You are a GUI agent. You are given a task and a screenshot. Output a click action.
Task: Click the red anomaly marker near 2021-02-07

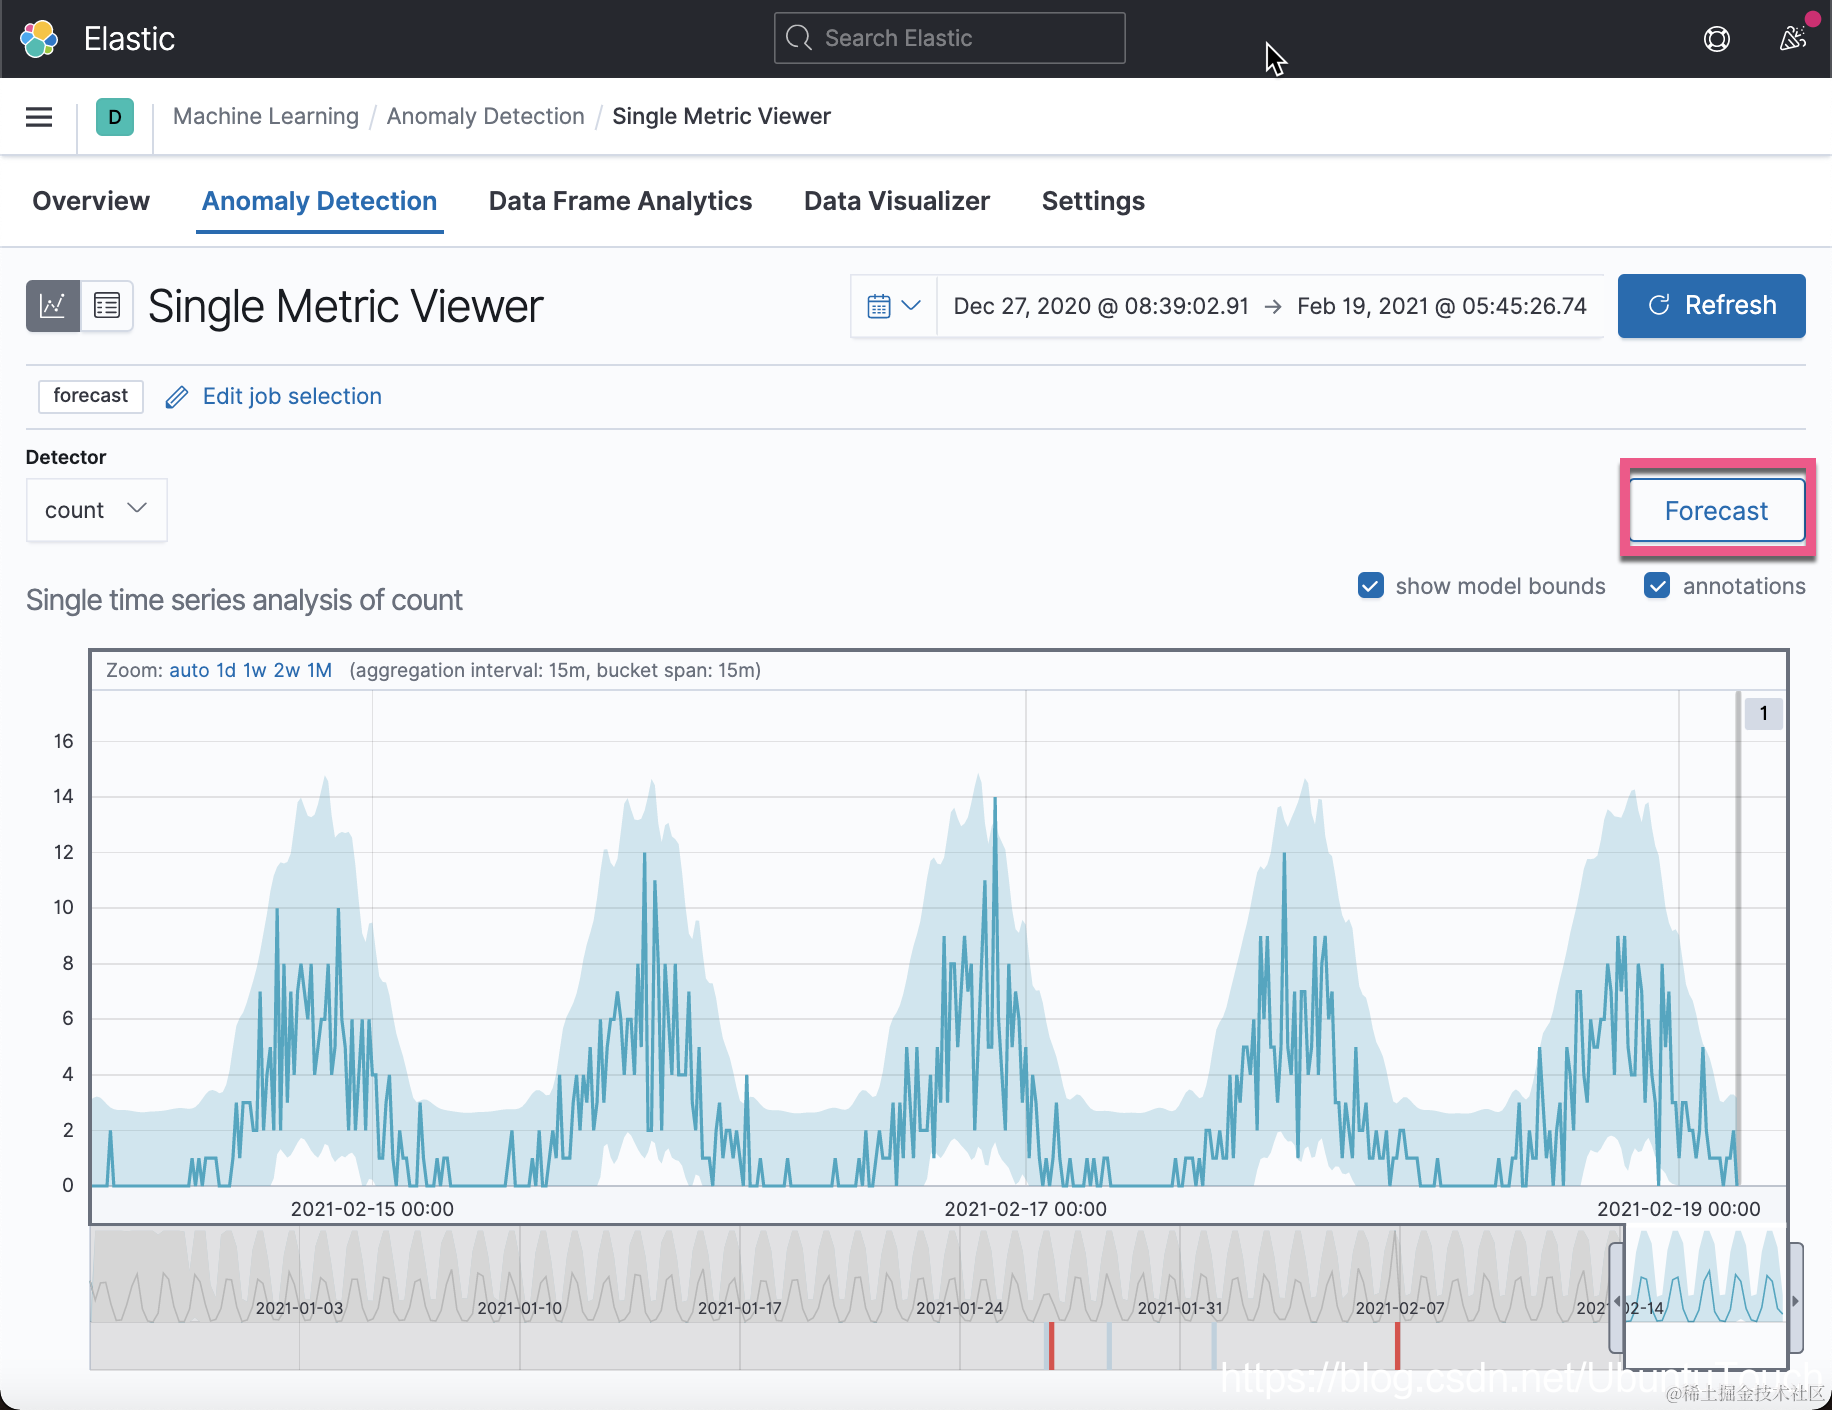1397,1346
